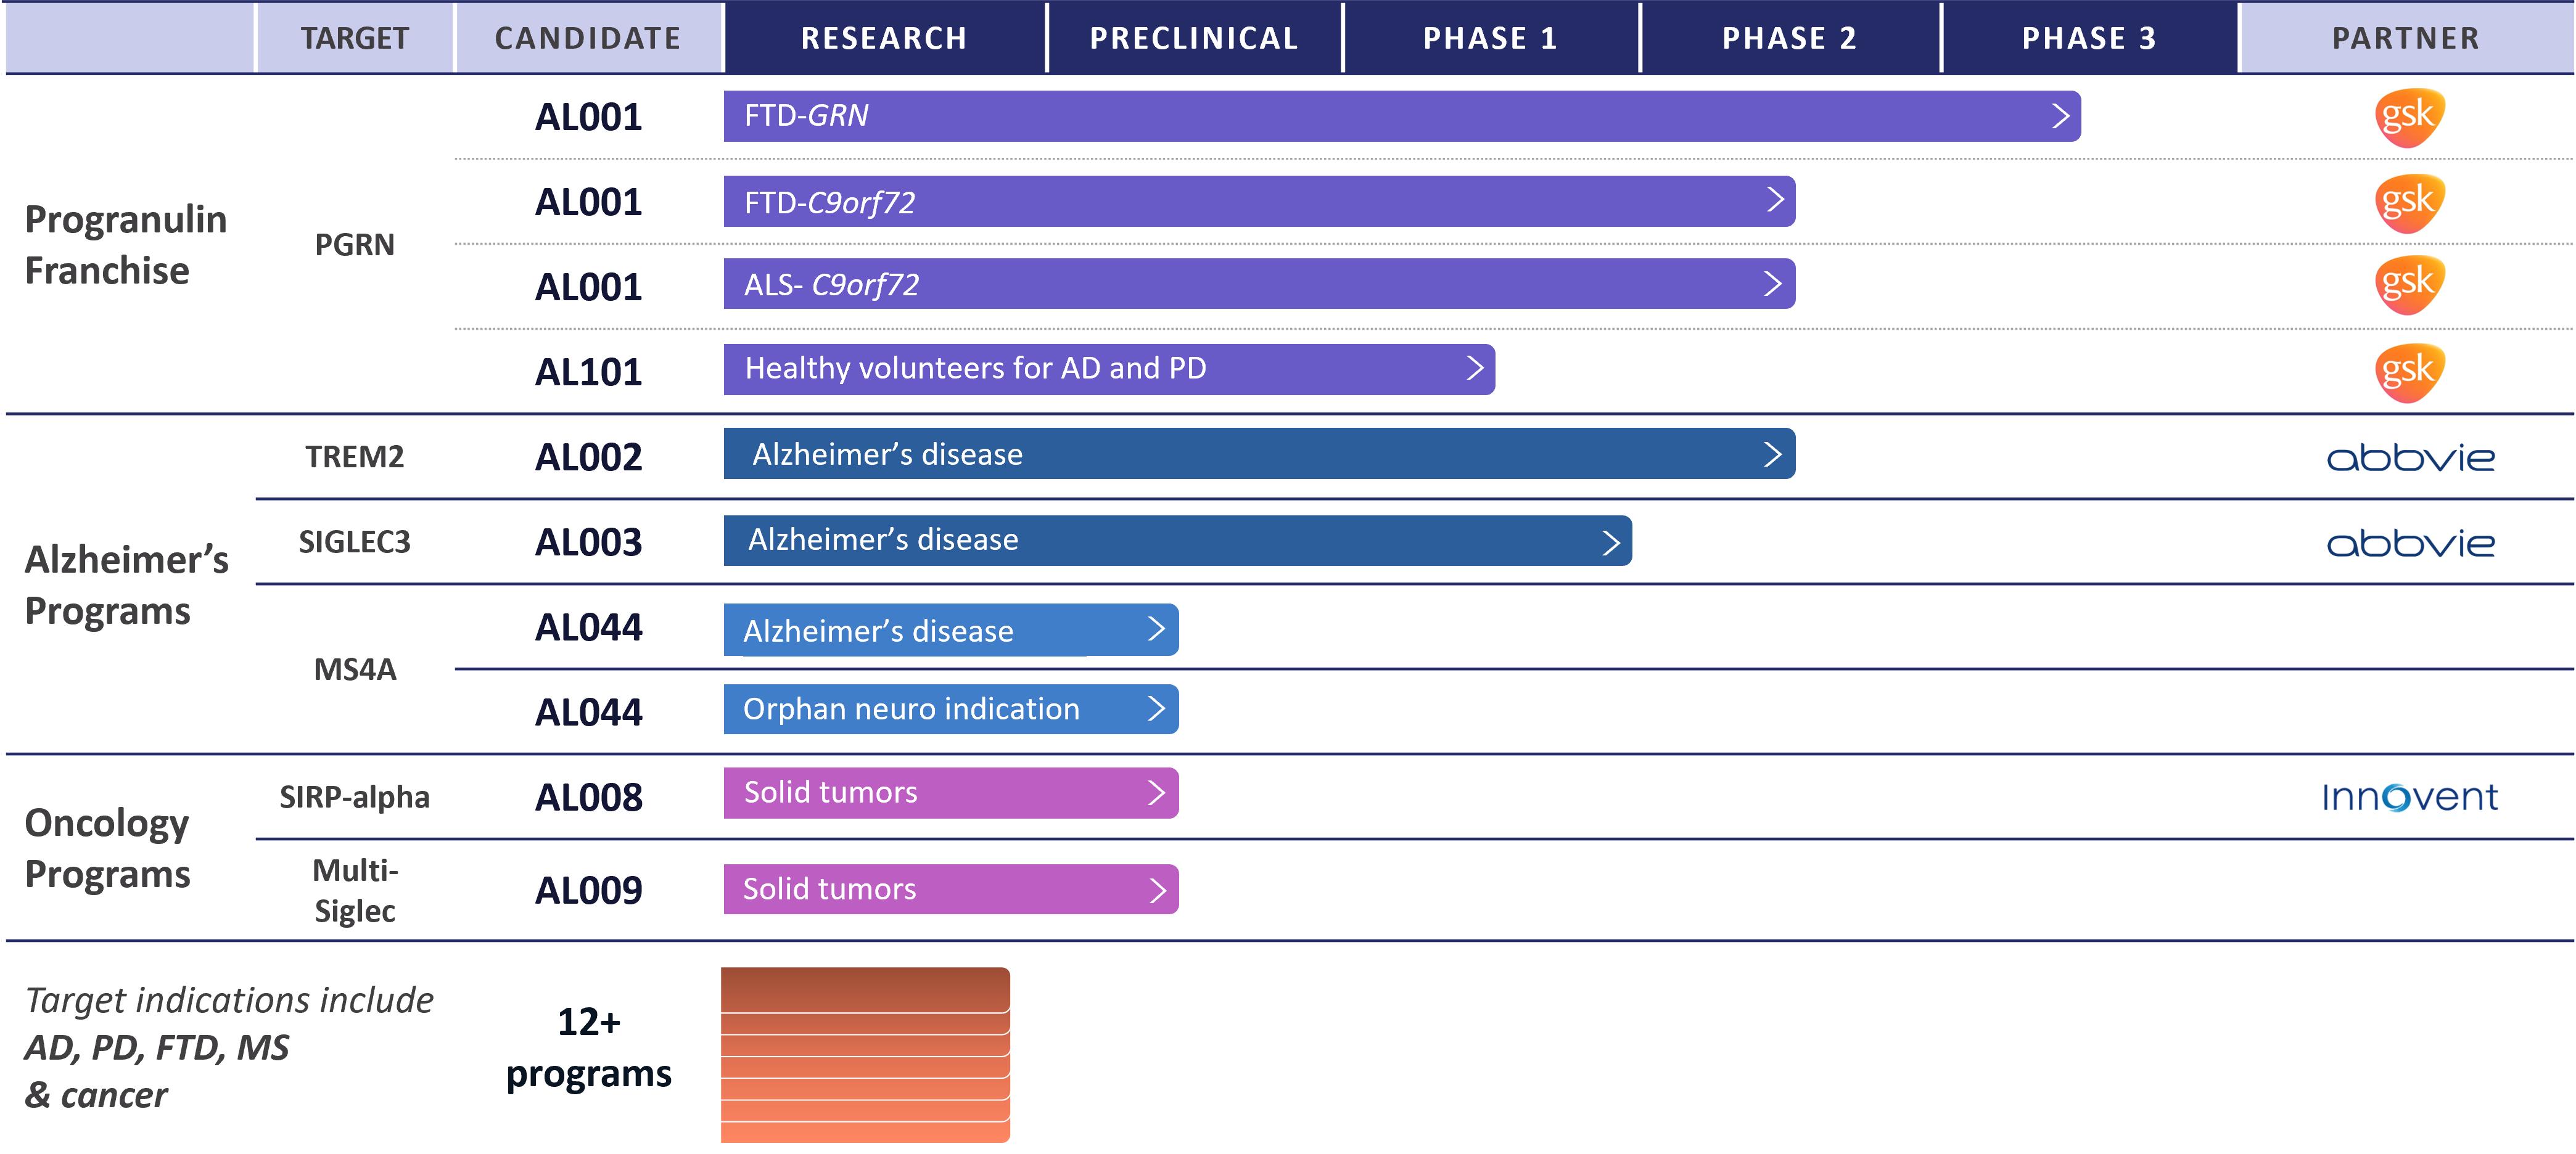This screenshot has height=1154, width=2576.
Task: Click the AbbVie logo in AL003 row
Action: 2410,544
